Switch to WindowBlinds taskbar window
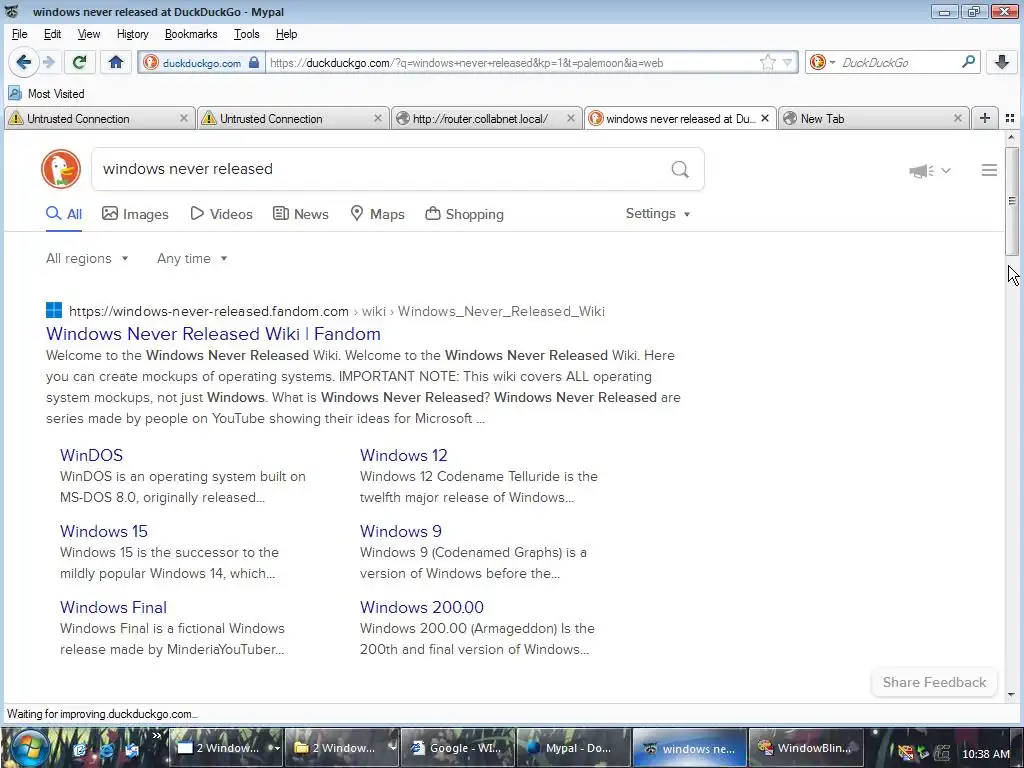 [x=805, y=748]
